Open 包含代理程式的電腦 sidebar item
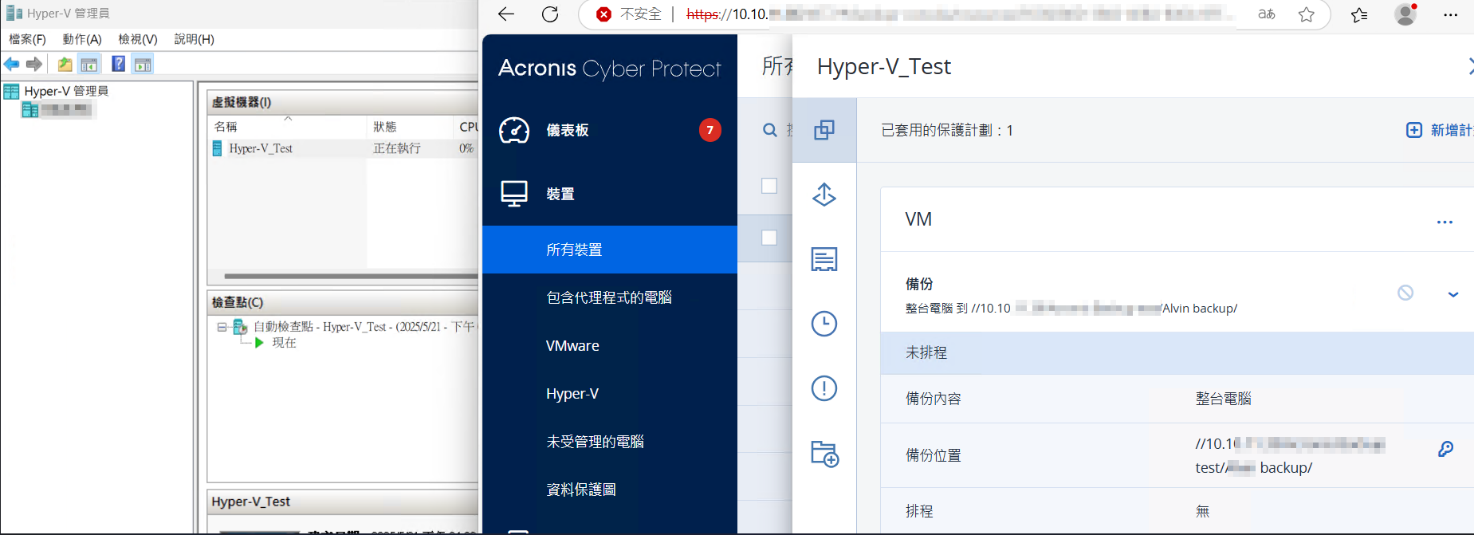The image size is (1474, 535). tap(609, 298)
